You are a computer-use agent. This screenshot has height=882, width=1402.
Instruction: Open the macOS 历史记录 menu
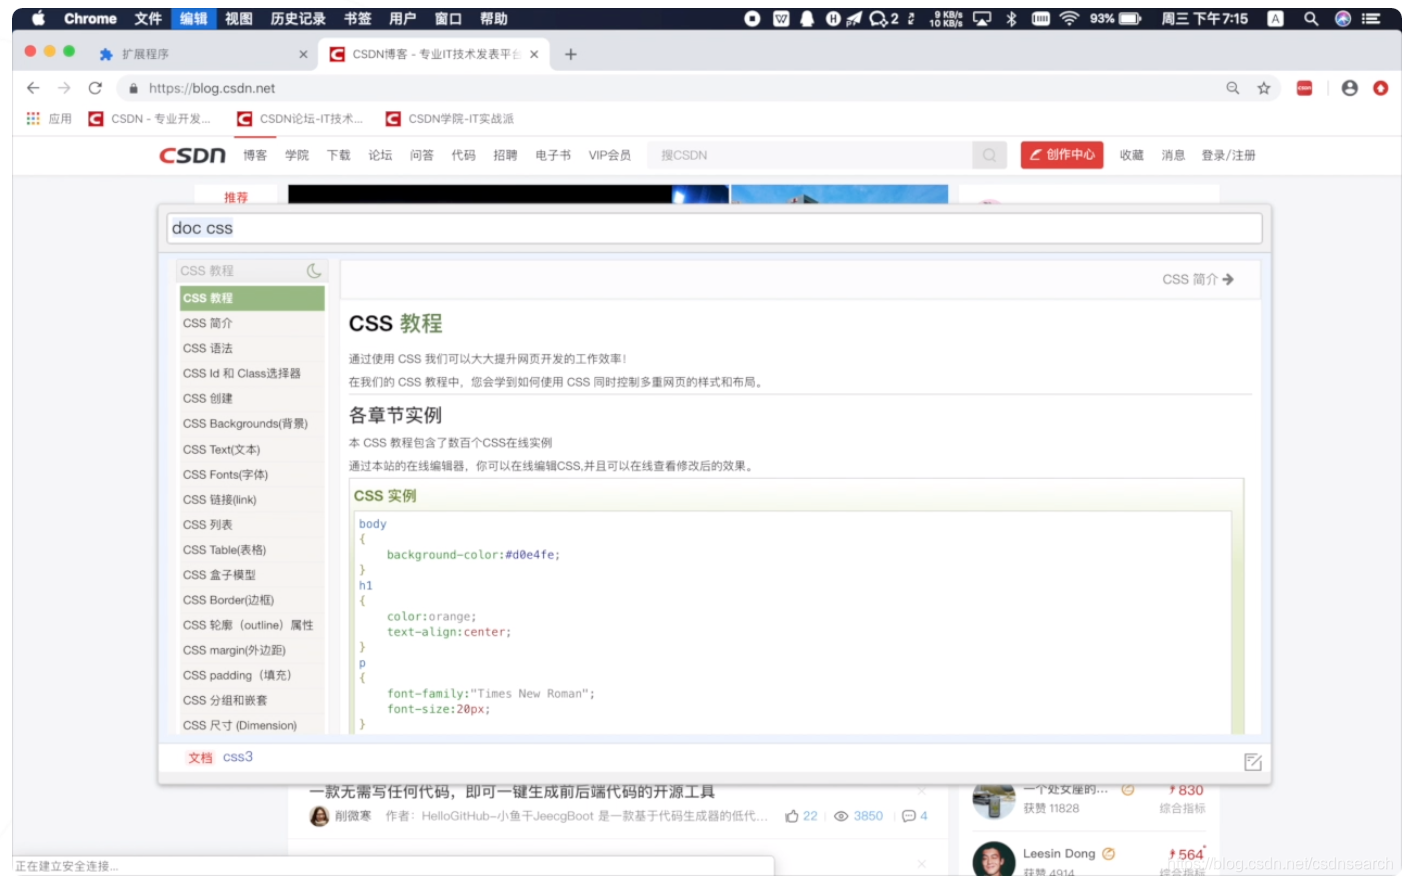pyautogui.click(x=298, y=18)
